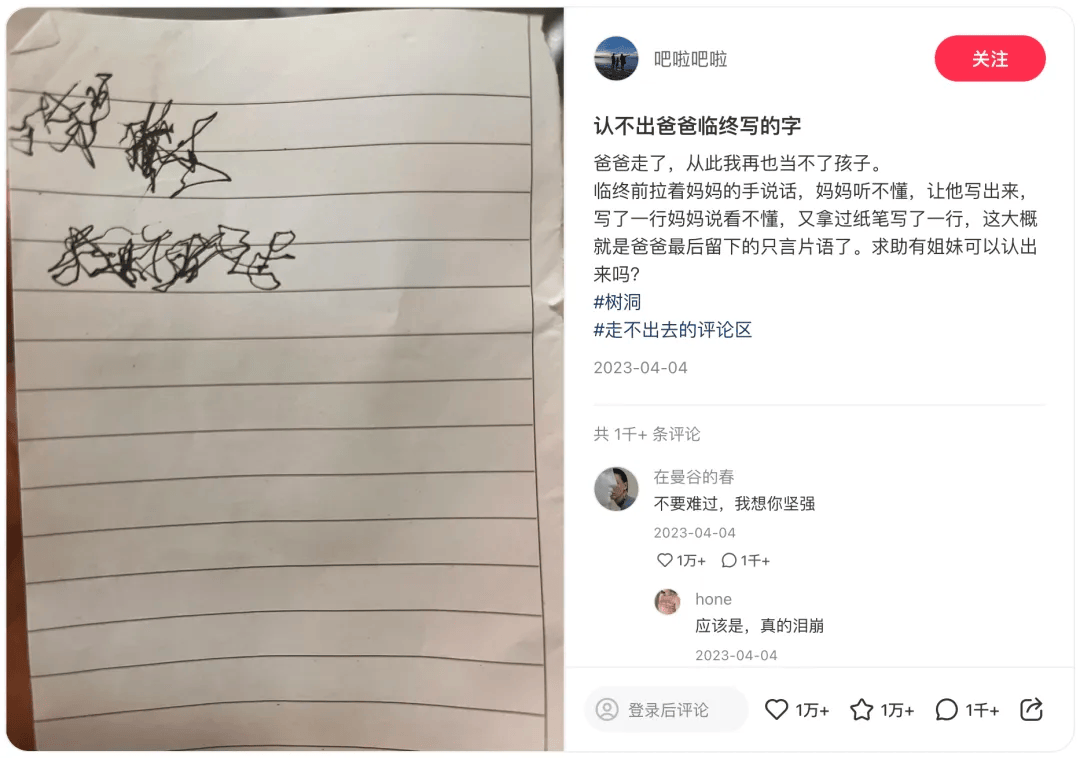Reply to 在曼谷的春's comment bubble icon

(729, 560)
